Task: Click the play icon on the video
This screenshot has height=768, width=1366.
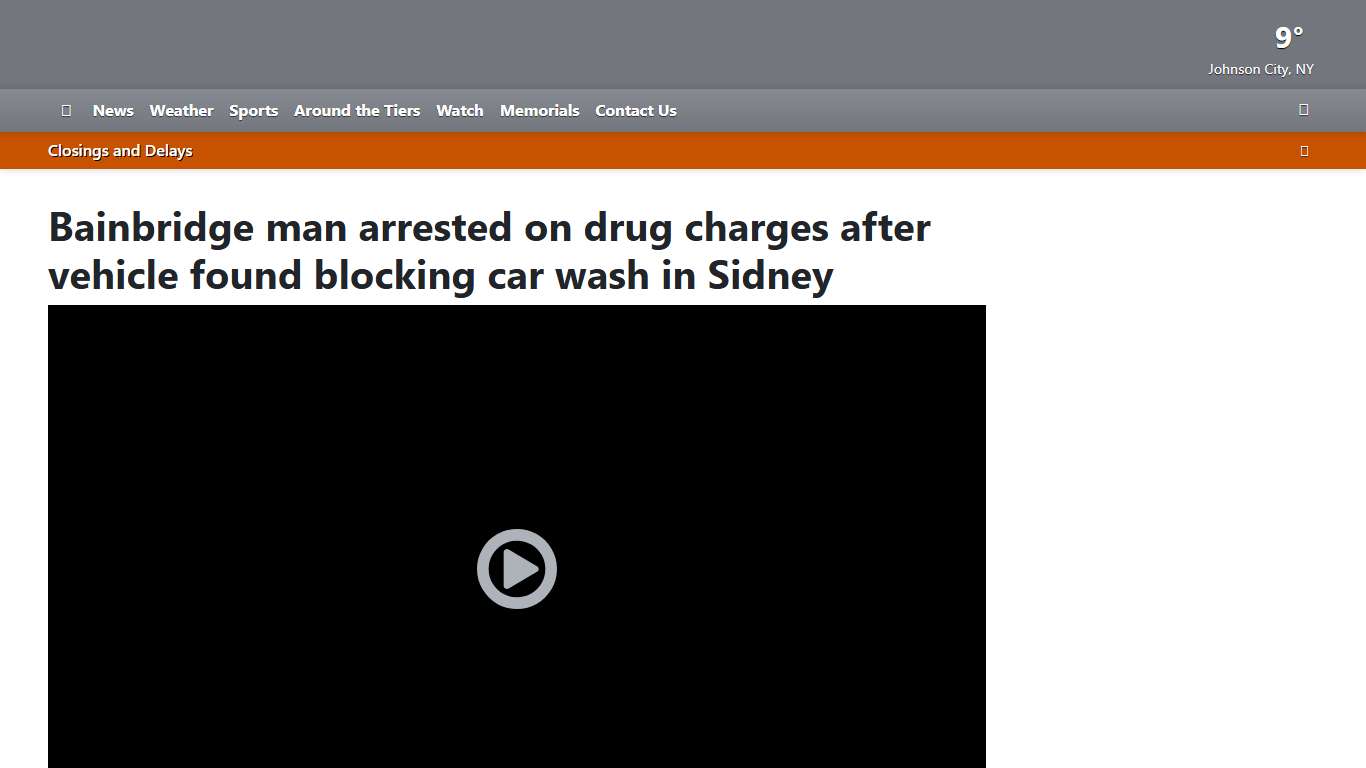Action: [516, 568]
